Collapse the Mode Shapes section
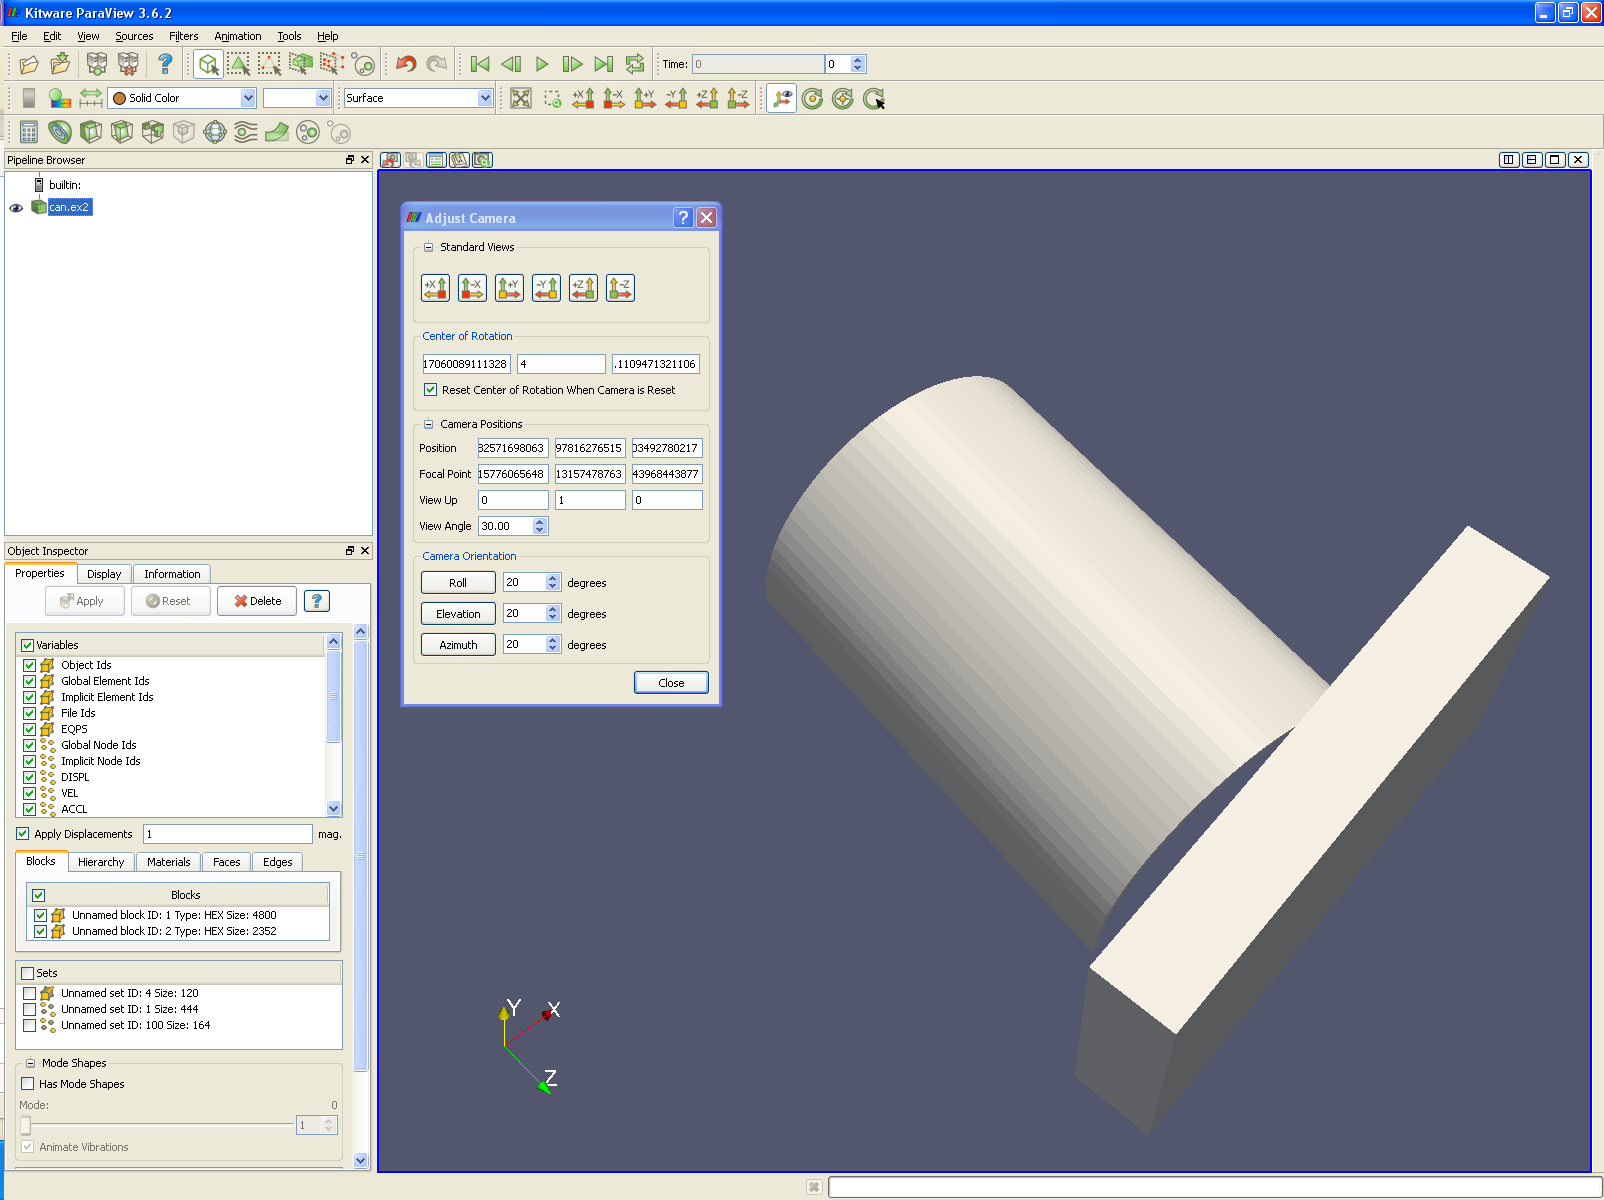Screen dimensions: 1604x1200 (30, 1063)
